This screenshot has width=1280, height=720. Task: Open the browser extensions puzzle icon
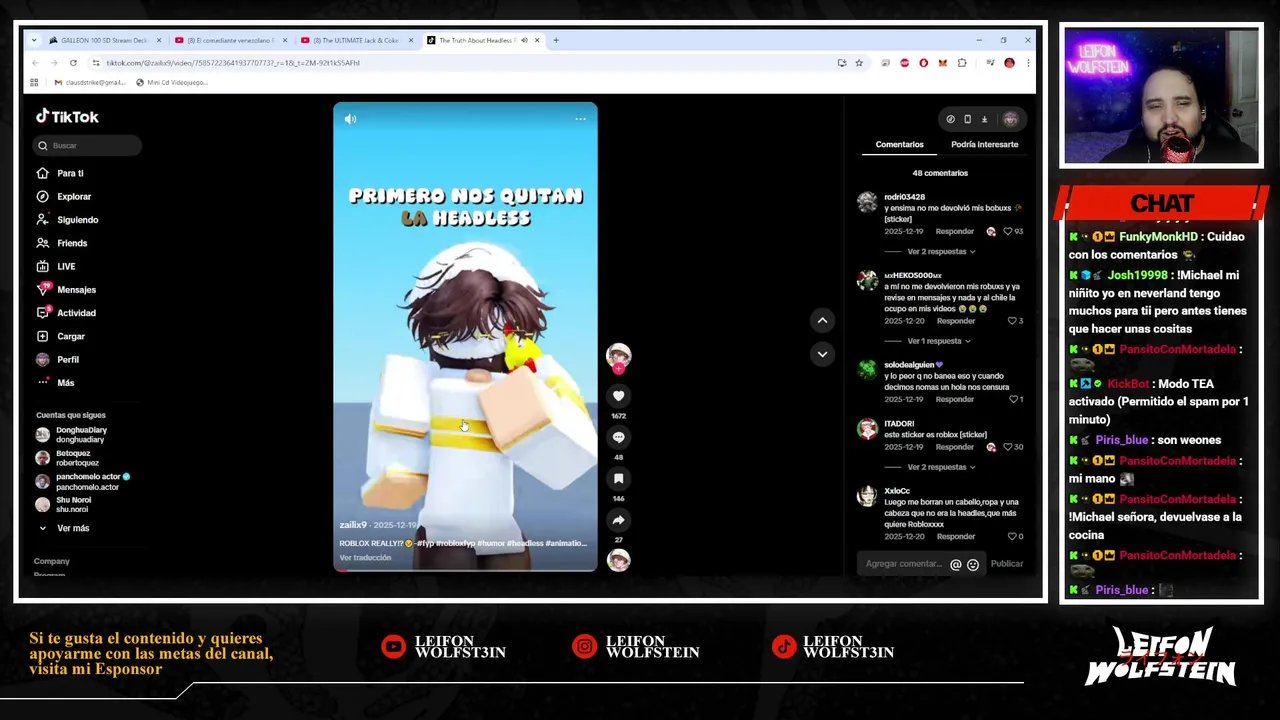(x=962, y=63)
